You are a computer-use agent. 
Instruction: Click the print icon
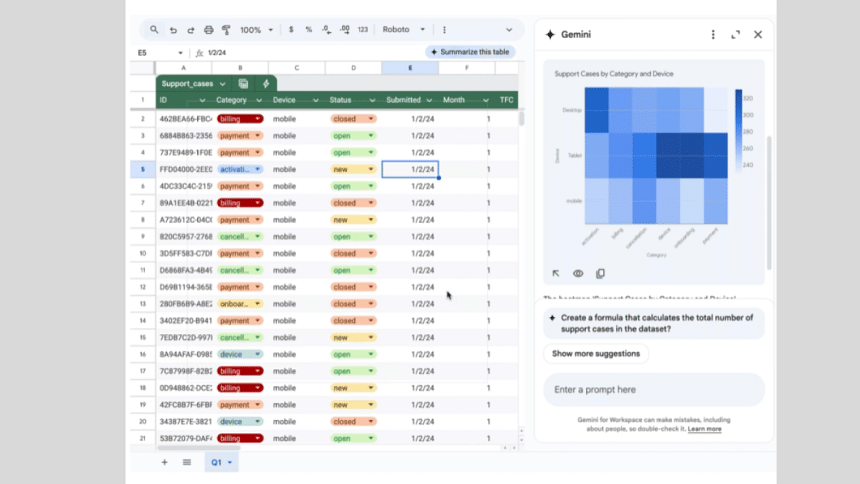click(208, 30)
